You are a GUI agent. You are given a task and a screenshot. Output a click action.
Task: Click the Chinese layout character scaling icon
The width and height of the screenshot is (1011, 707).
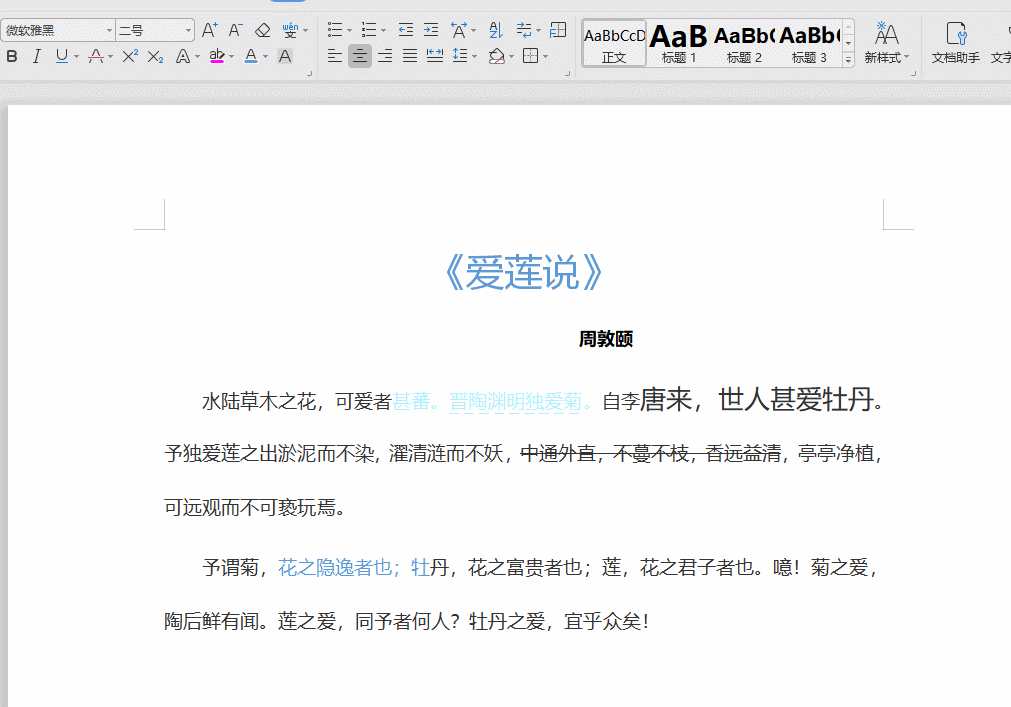[459, 30]
